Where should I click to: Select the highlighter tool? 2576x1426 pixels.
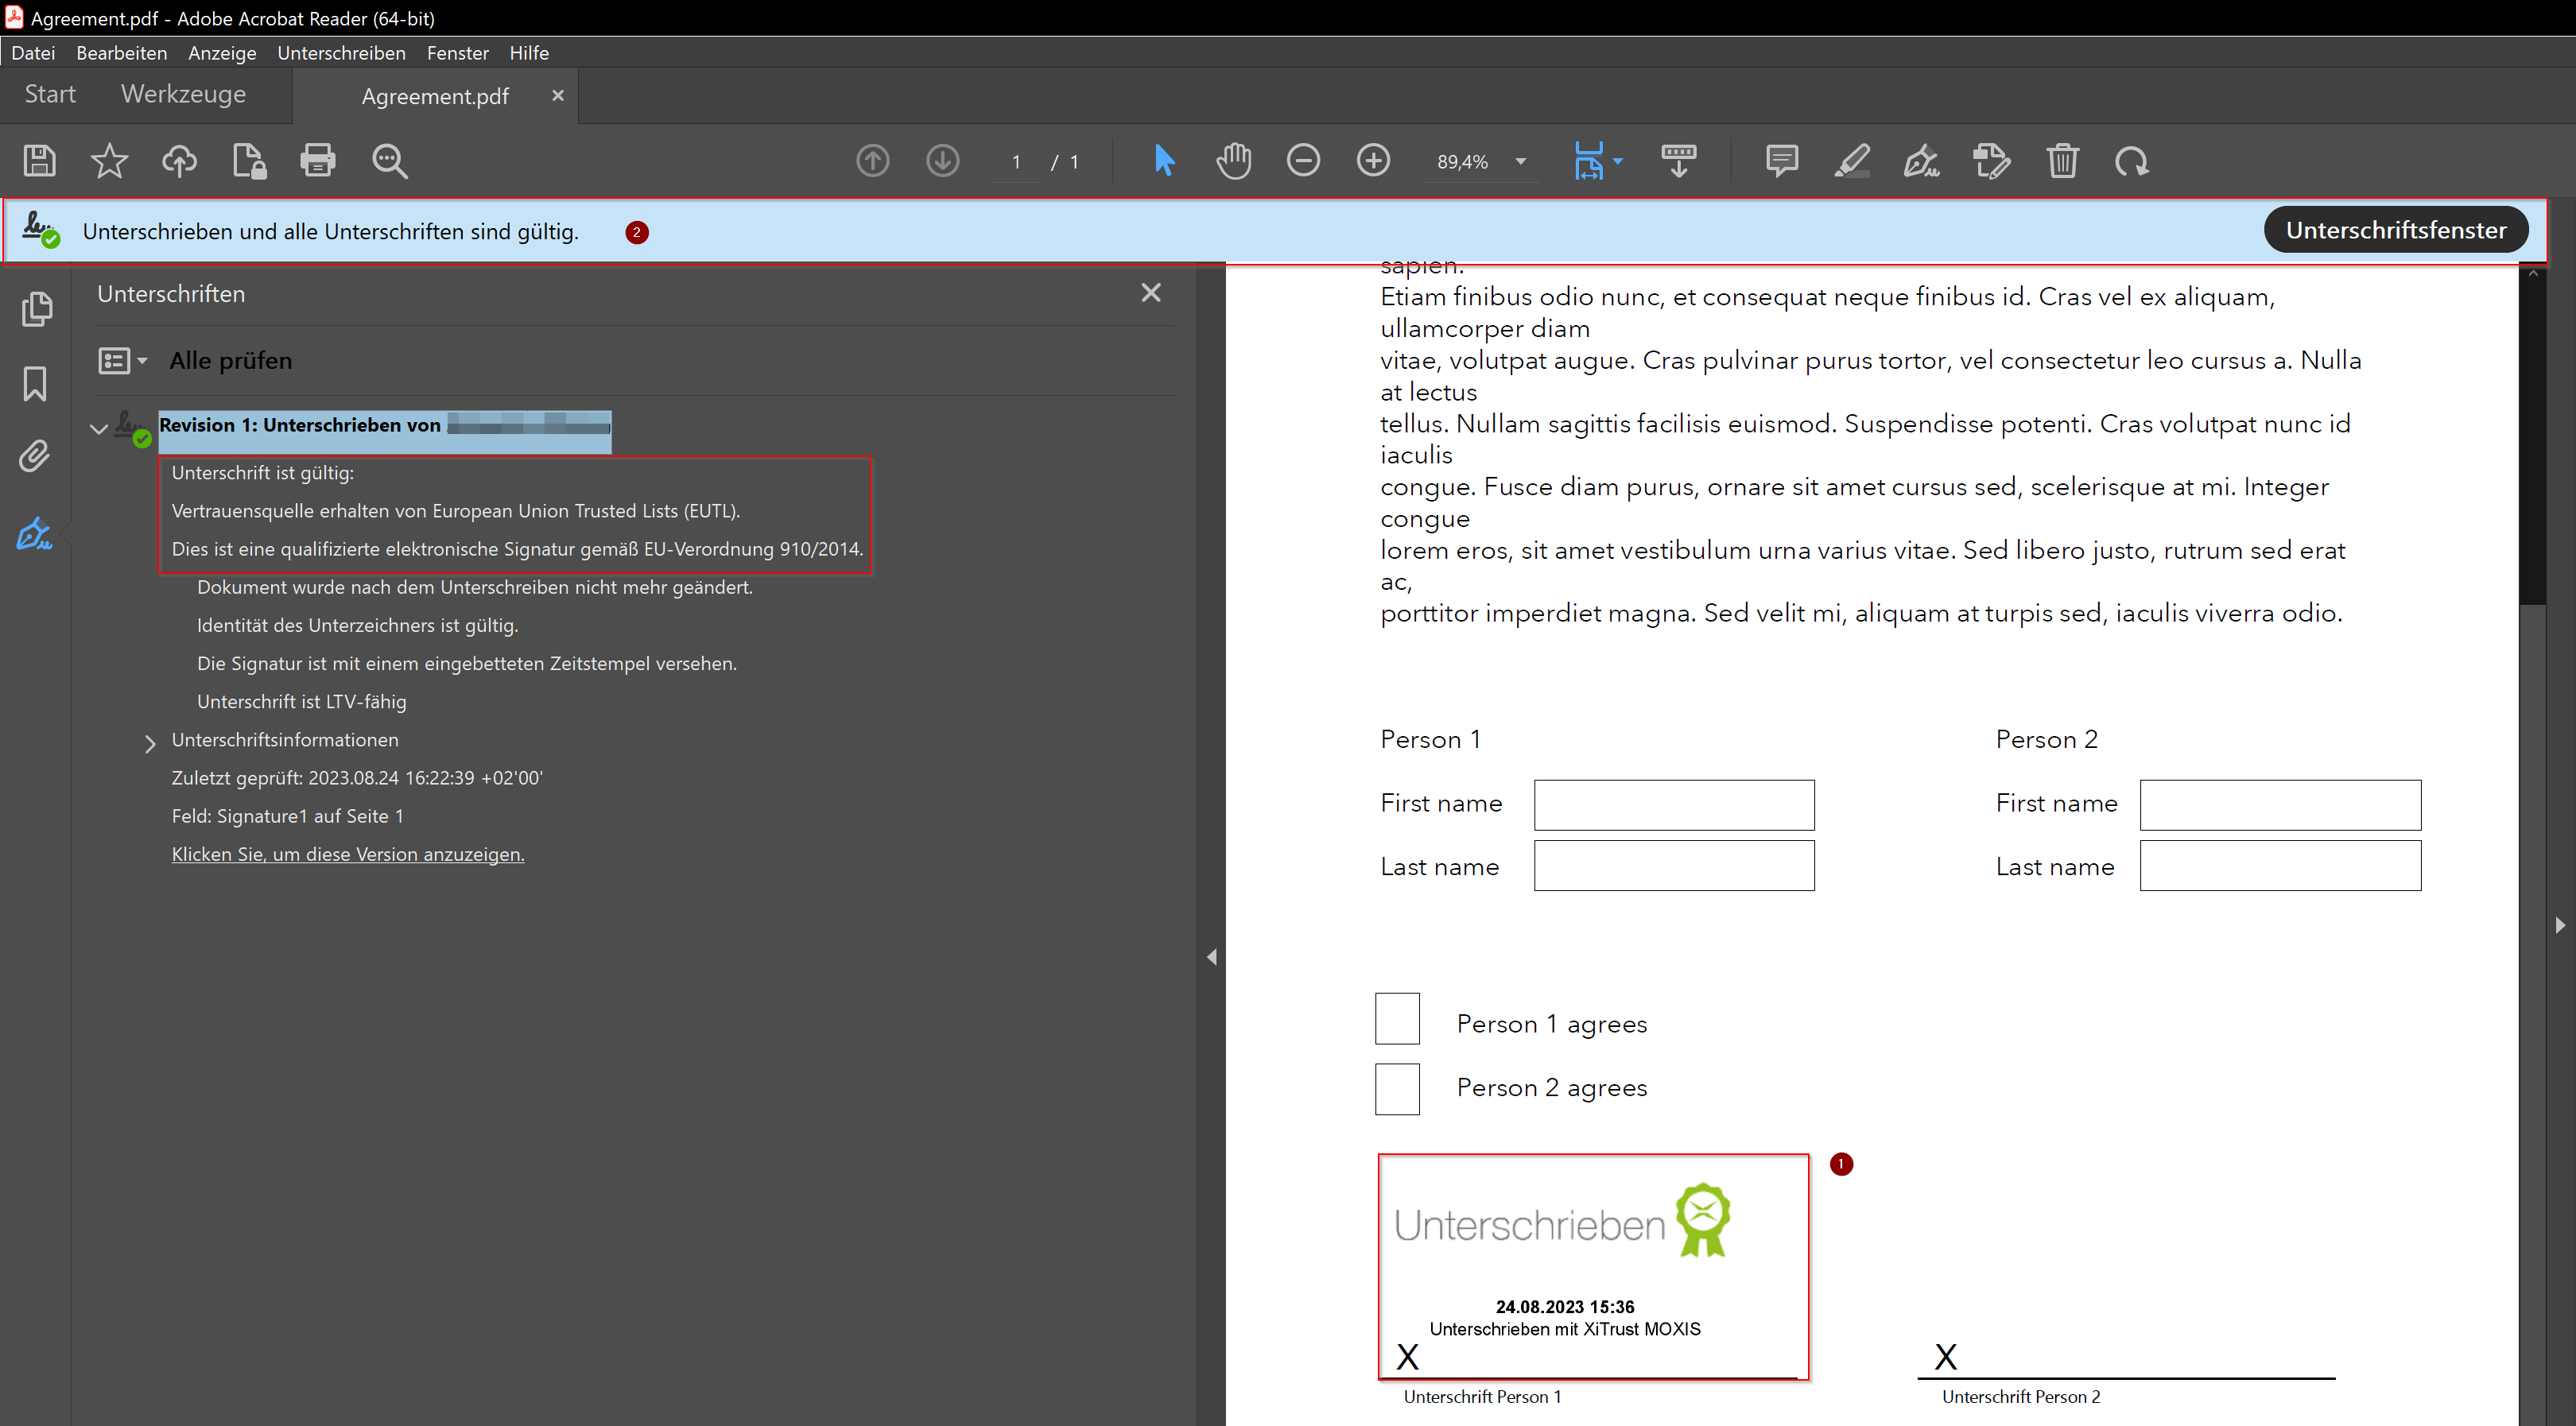tap(1851, 161)
